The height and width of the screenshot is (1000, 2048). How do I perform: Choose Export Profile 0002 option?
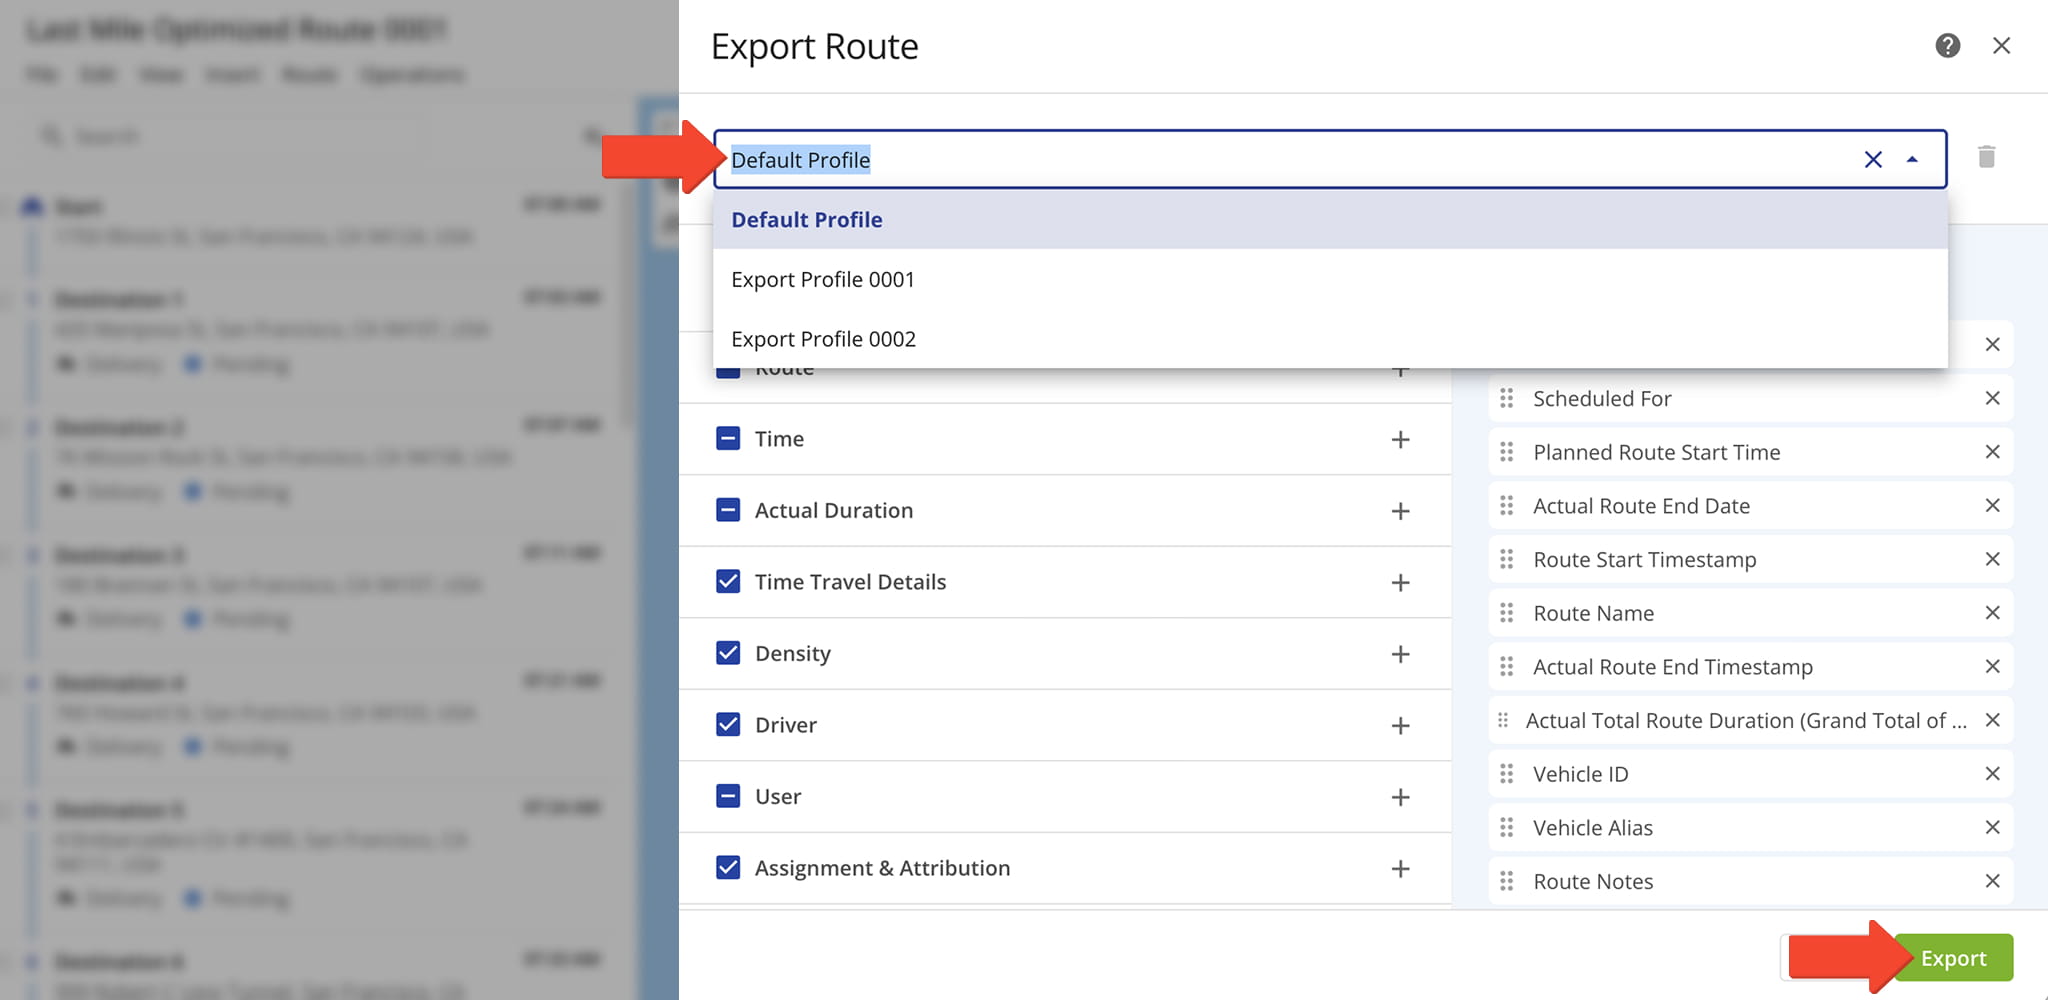click(x=822, y=339)
